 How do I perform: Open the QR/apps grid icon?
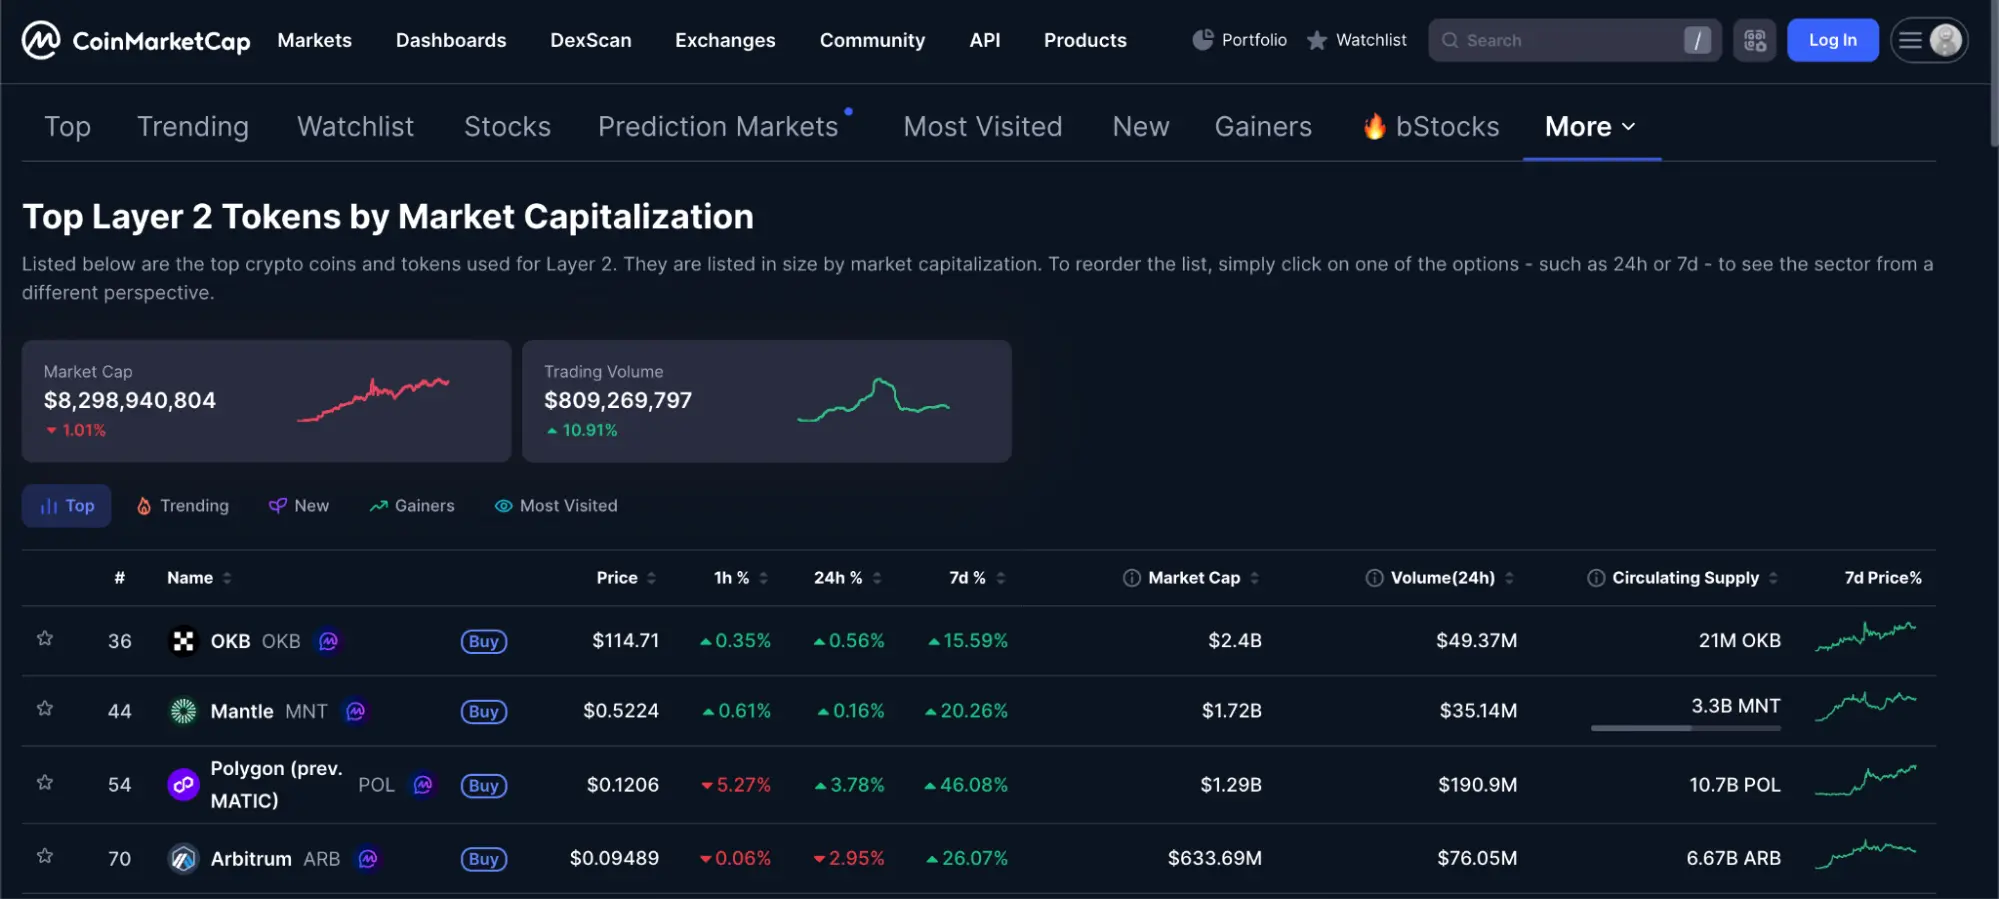pos(1754,40)
